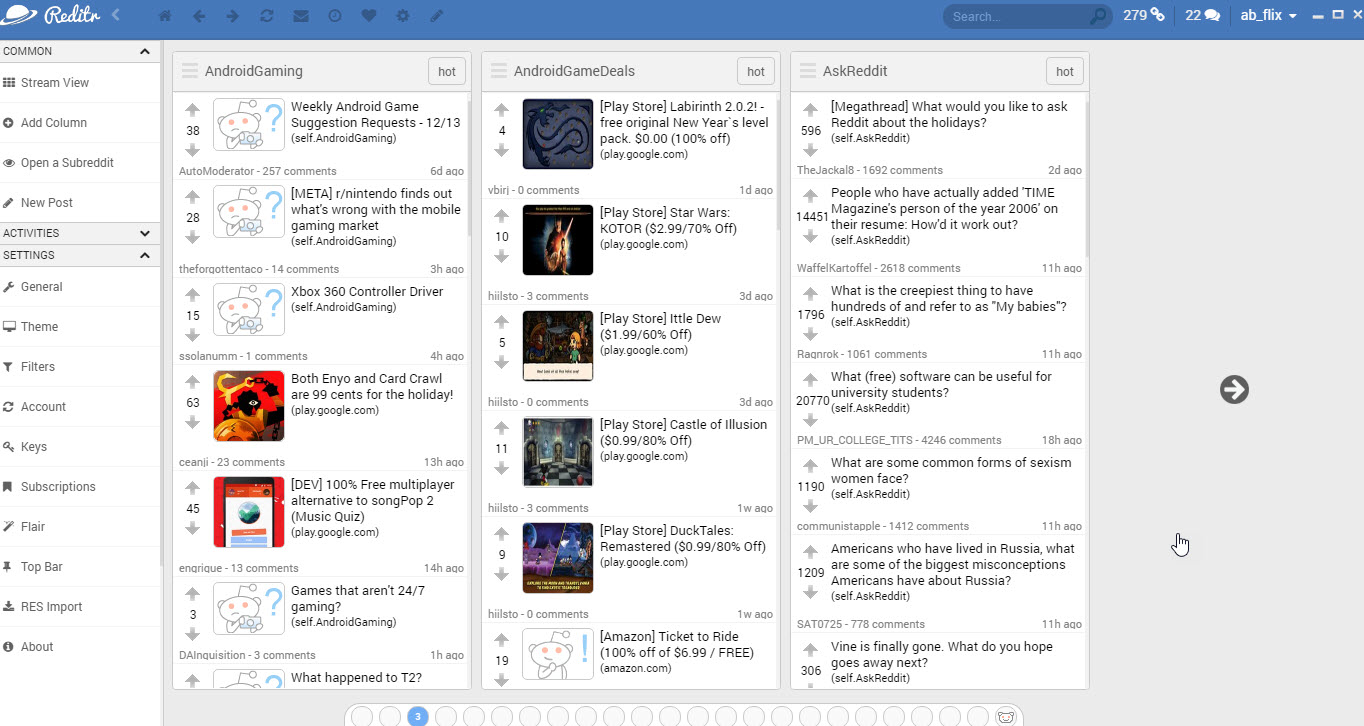
Task: Click the pencil compose icon in top bar
Action: pyautogui.click(x=436, y=16)
